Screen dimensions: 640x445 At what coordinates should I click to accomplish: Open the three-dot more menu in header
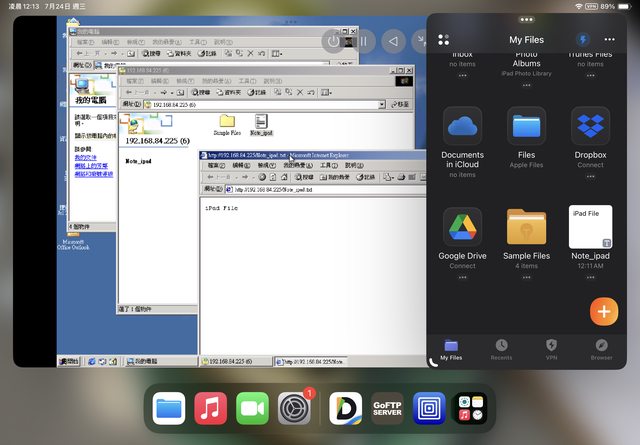click(609, 39)
